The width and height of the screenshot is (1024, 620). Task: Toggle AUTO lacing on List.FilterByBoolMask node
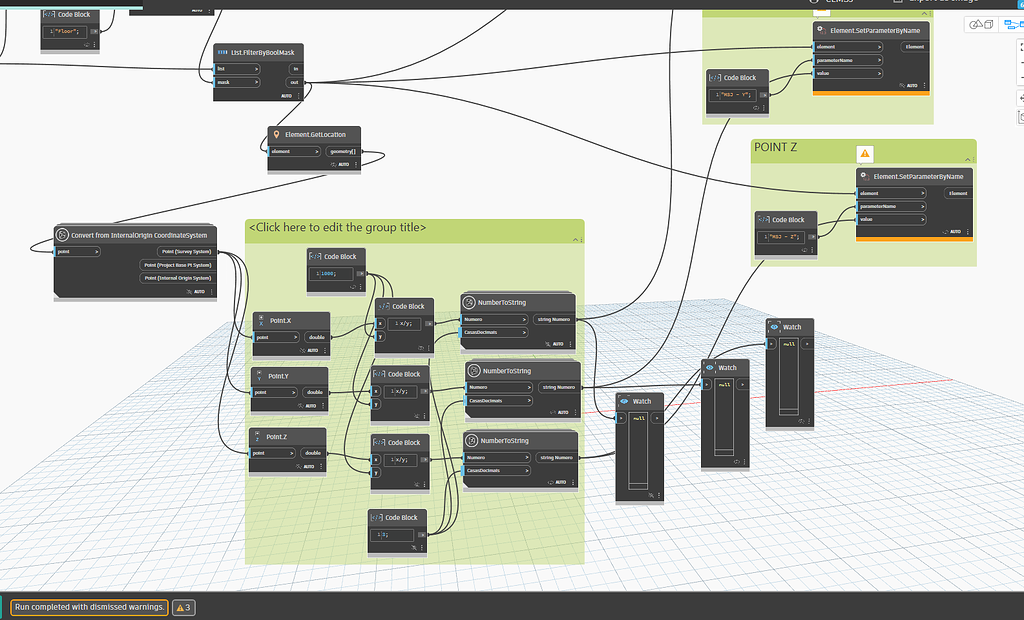[286, 96]
